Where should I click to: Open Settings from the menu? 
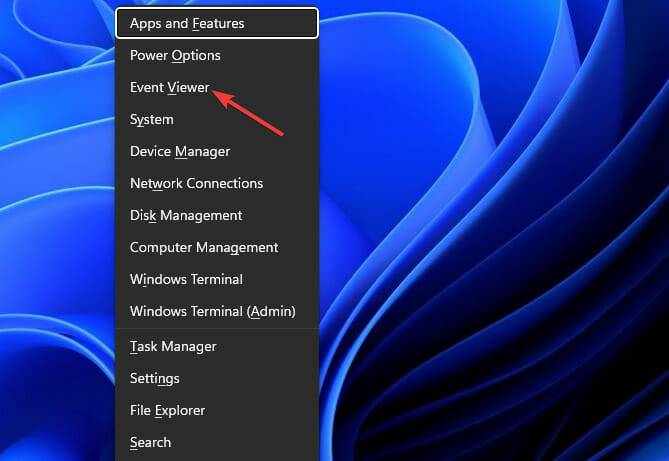[x=217, y=378]
